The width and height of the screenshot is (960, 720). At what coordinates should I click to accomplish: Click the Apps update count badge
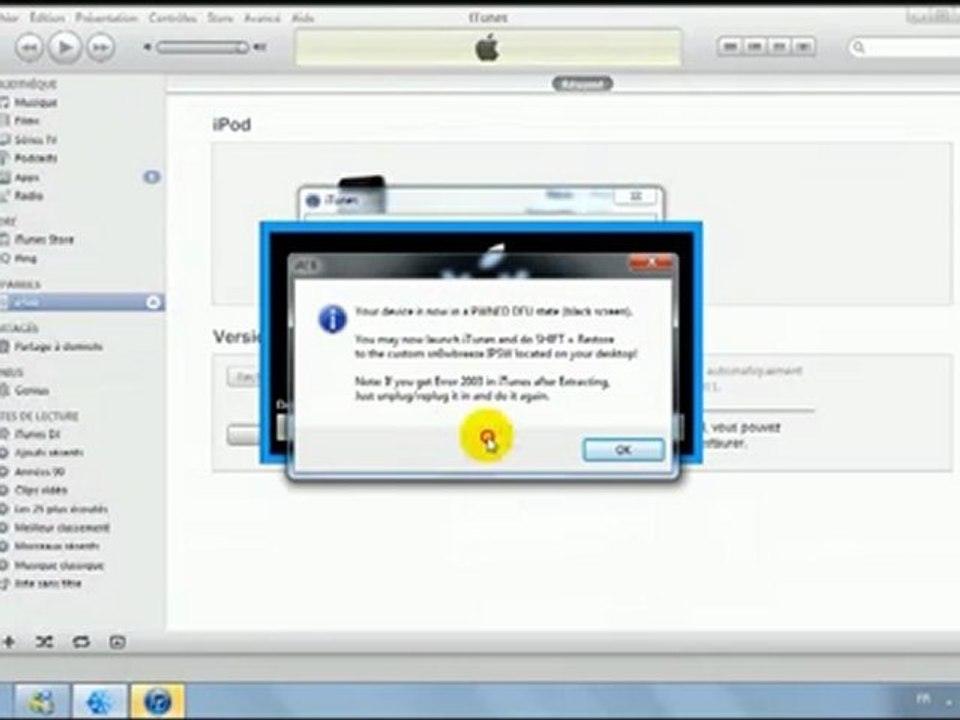(151, 178)
